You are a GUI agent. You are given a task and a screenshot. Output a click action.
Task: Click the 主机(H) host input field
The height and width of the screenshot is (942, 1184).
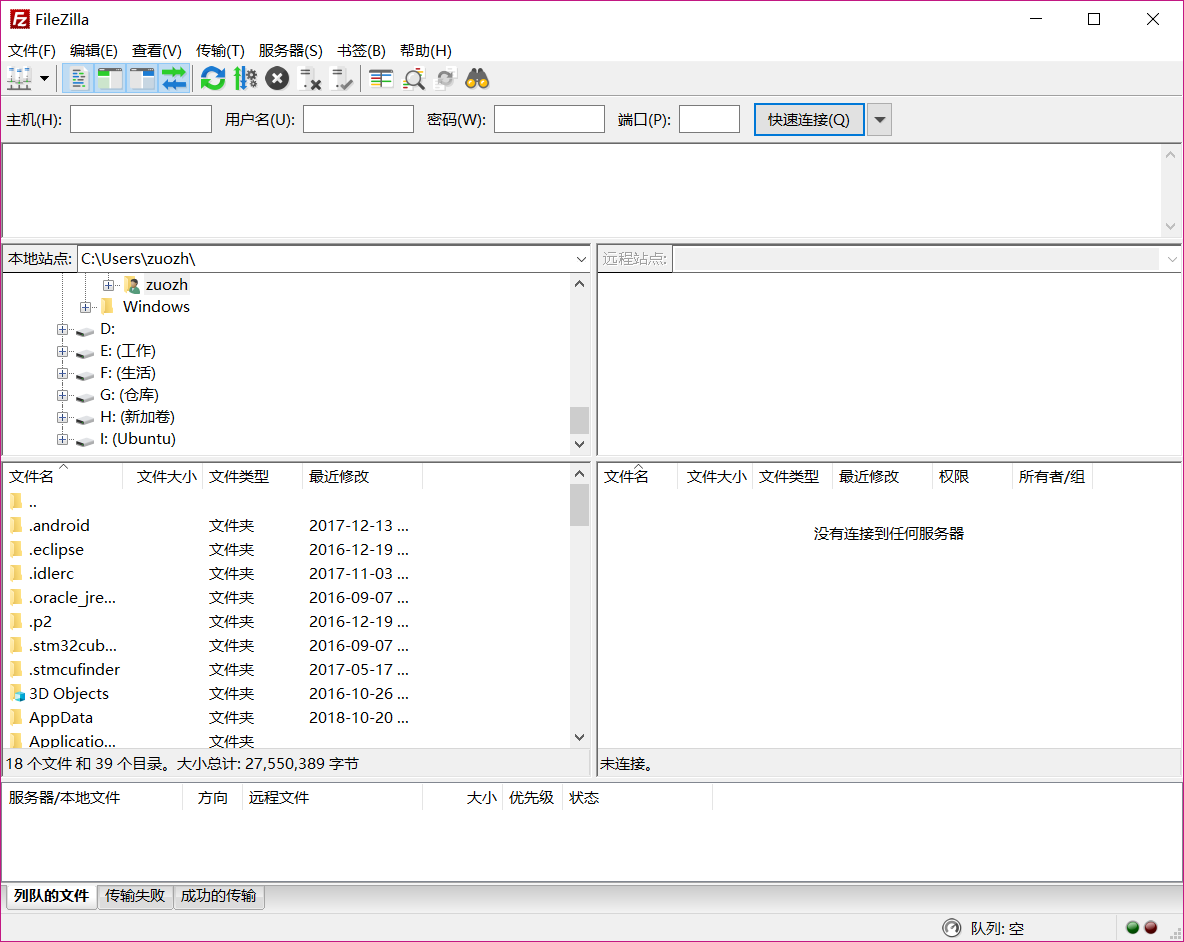point(140,119)
